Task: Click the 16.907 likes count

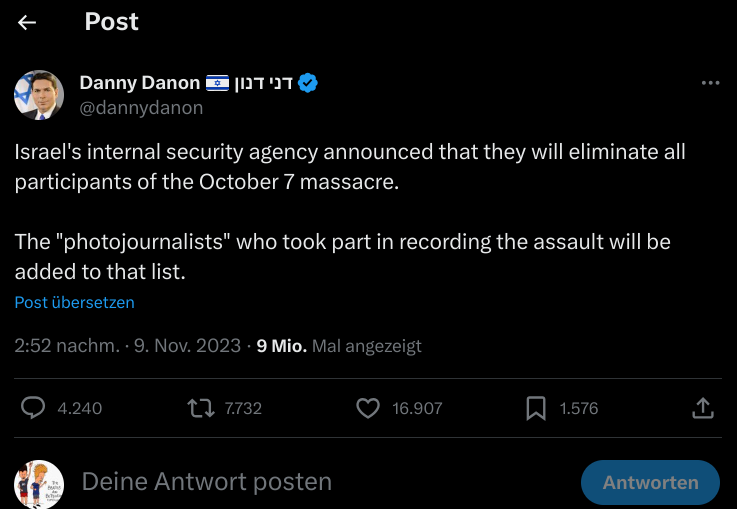Action: [418, 408]
